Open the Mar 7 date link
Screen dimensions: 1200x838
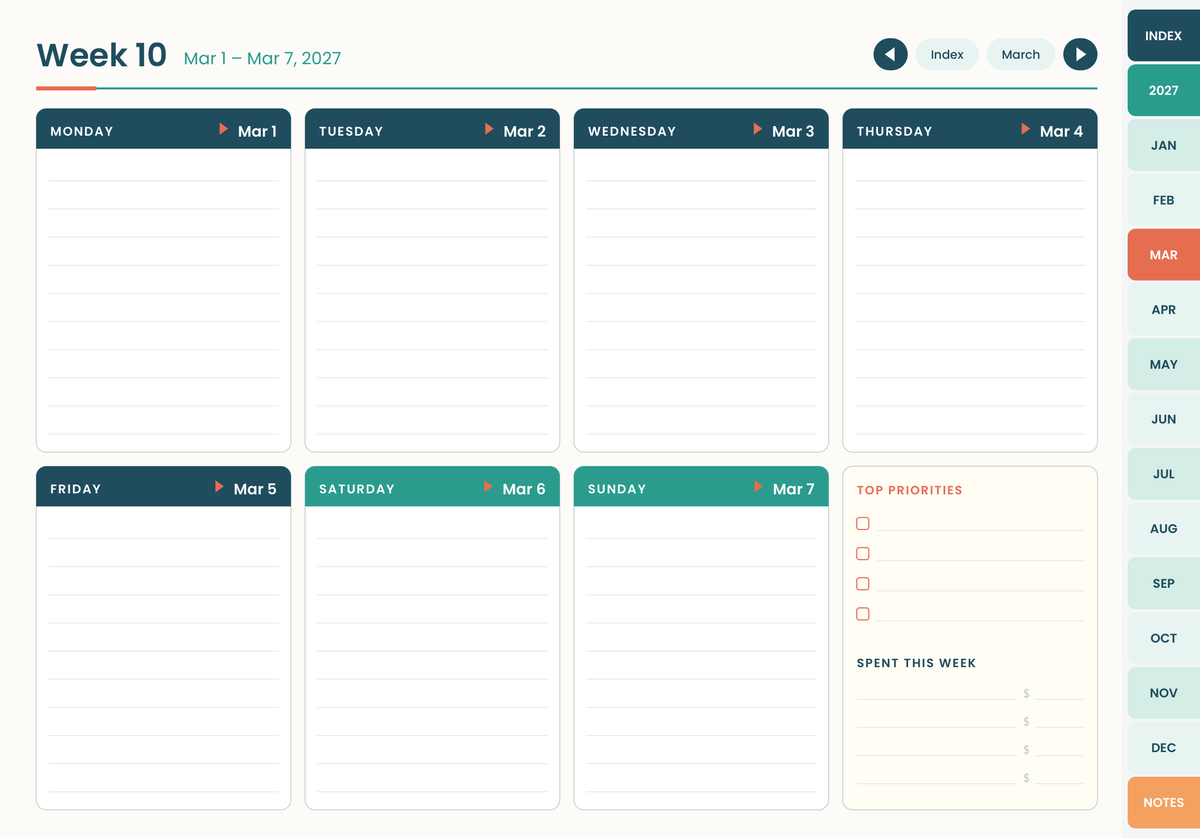pos(794,489)
